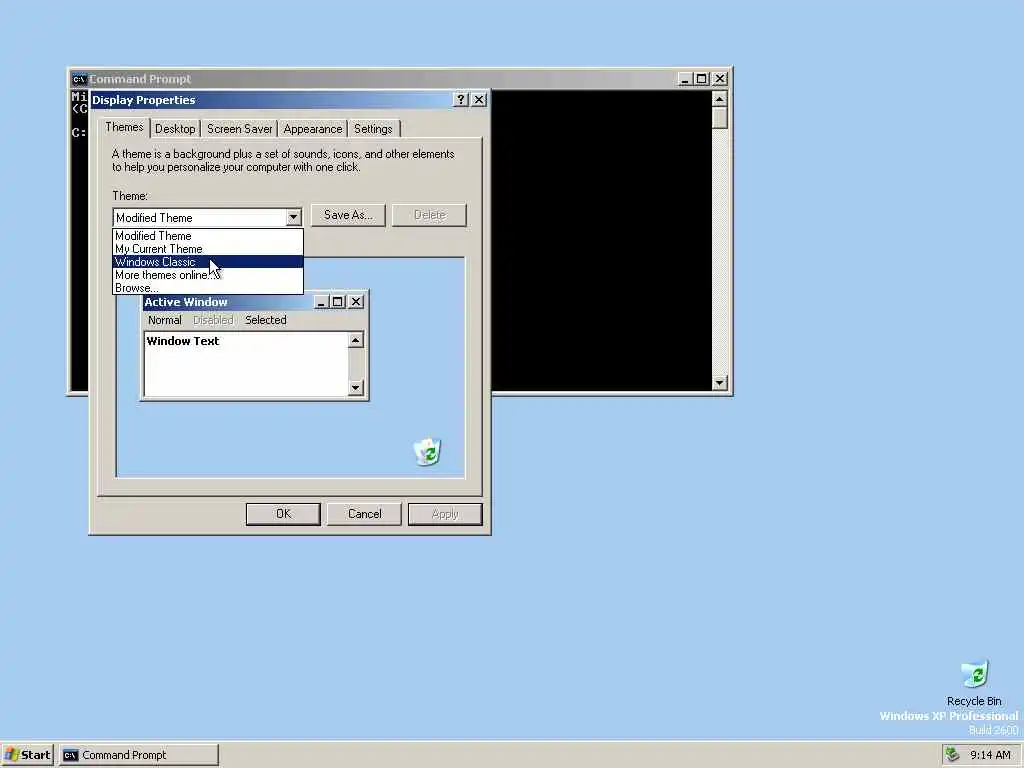The height and width of the screenshot is (768, 1024).
Task: Maximize the Command Prompt window
Action: tap(701, 79)
